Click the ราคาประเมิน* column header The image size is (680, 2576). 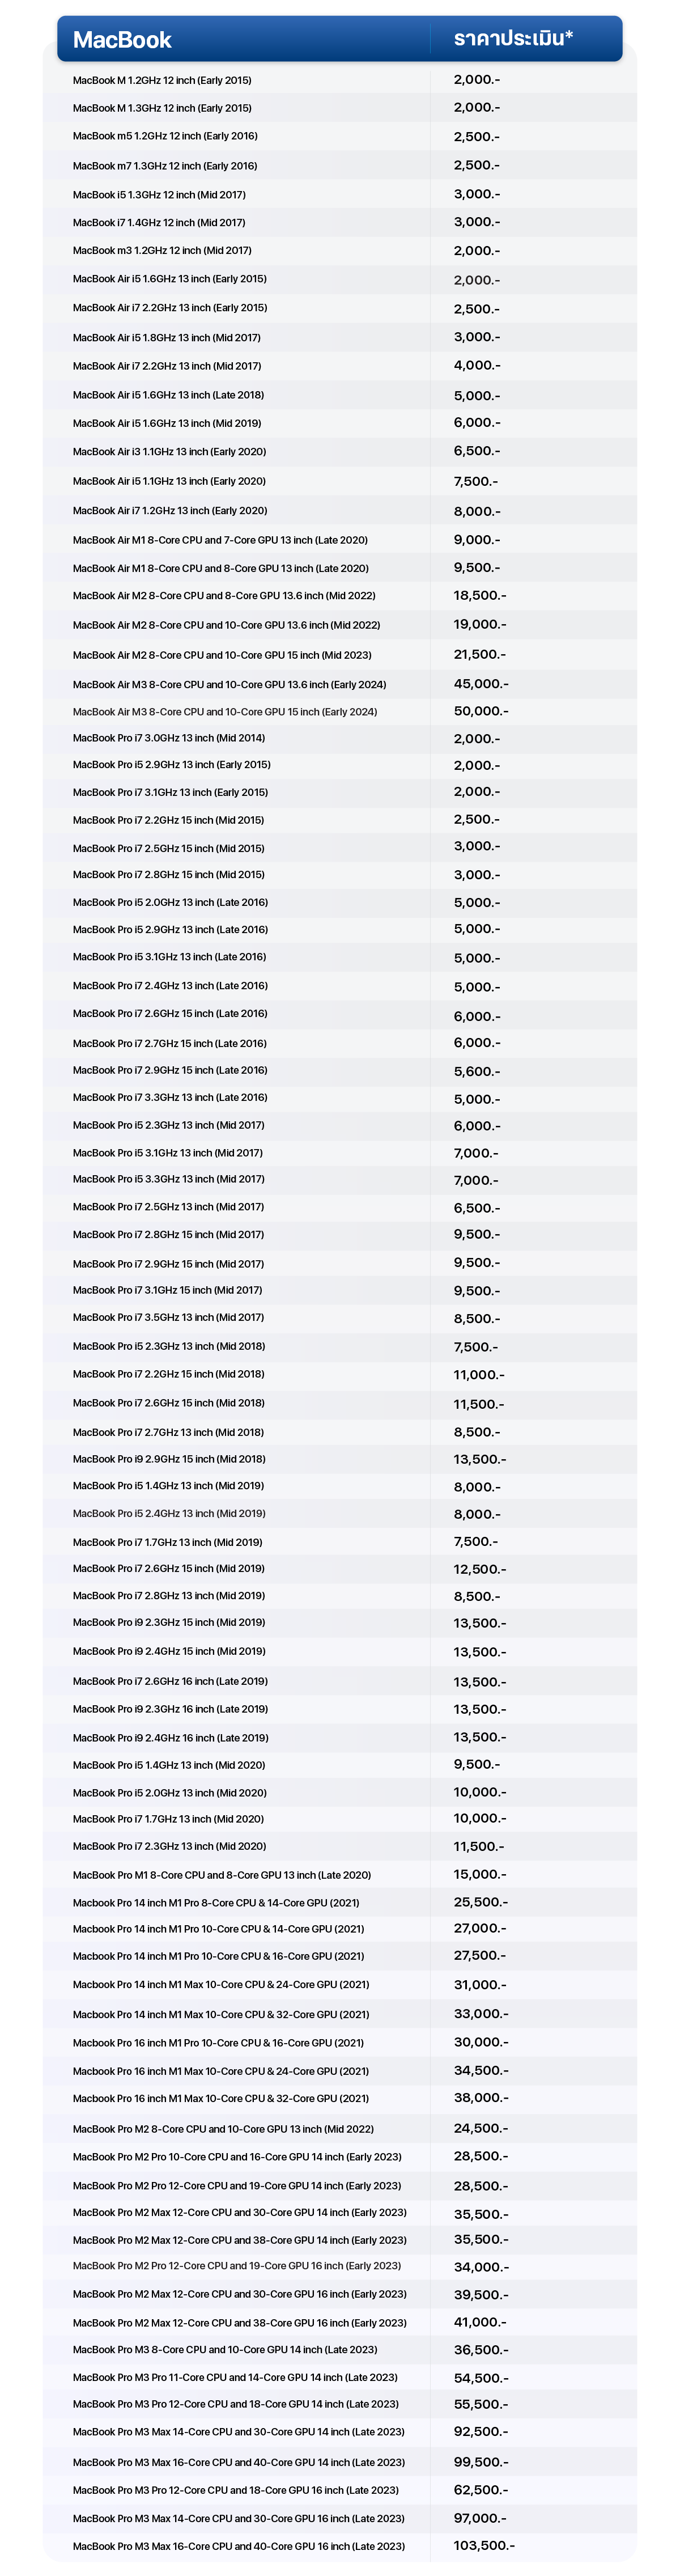pyautogui.click(x=513, y=39)
